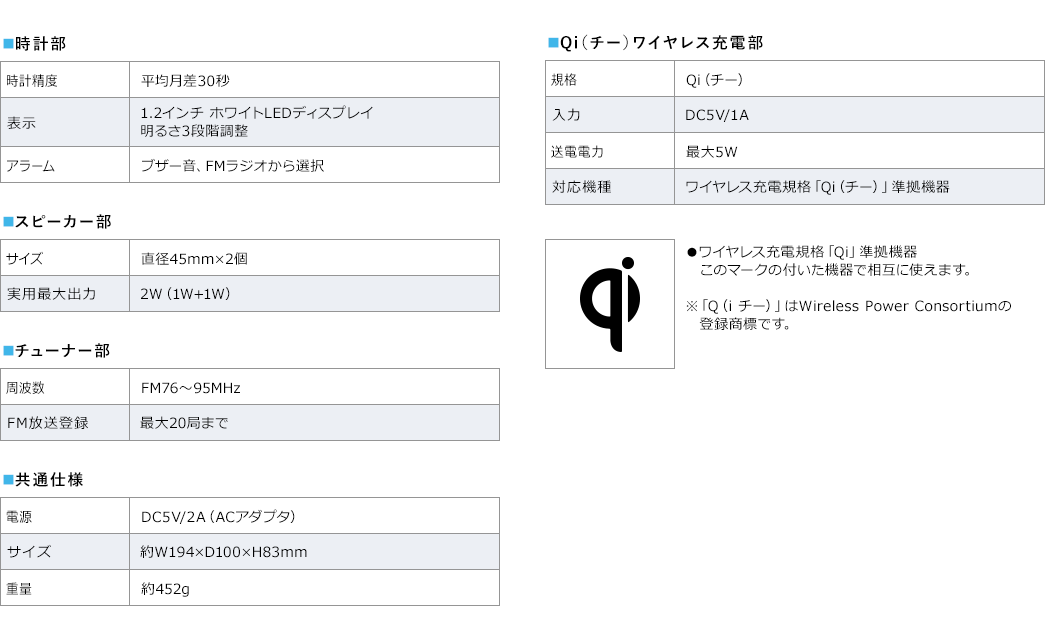The height and width of the screenshot is (620, 1045).
Task: Select the 平均月差30秒 value cell
Action: pyautogui.click(x=315, y=80)
